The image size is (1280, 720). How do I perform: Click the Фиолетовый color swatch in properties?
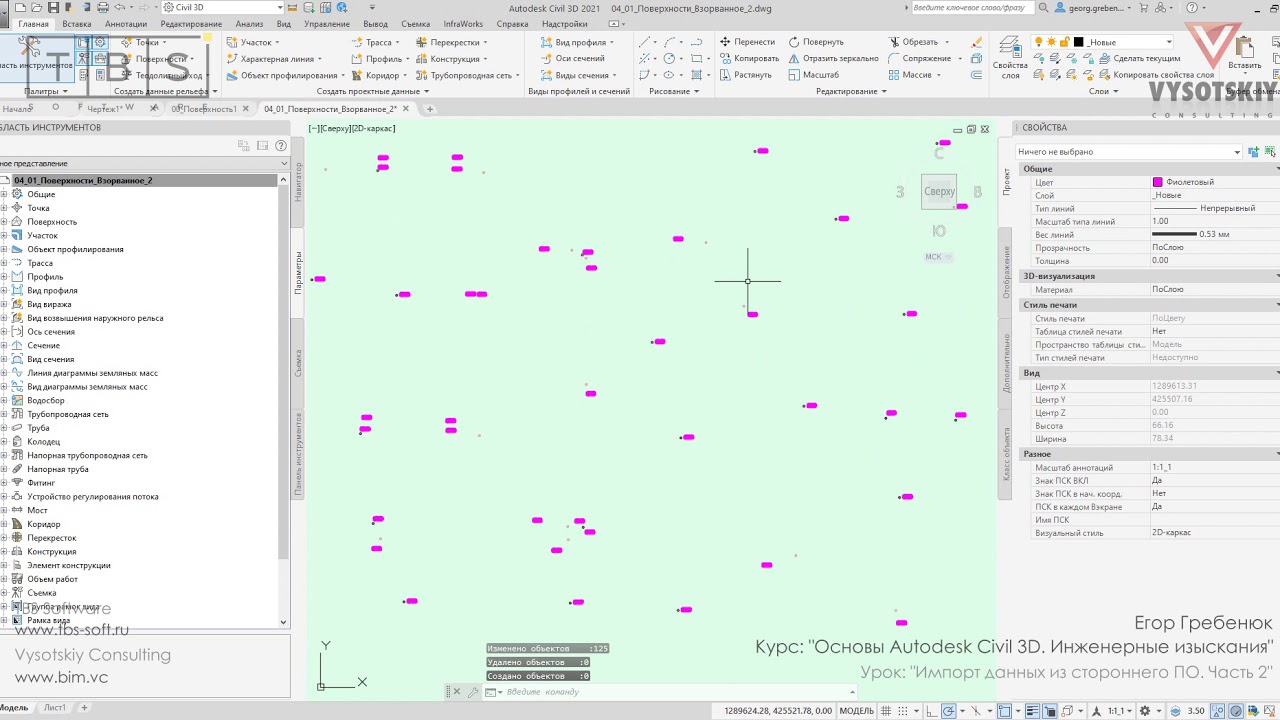point(1158,182)
